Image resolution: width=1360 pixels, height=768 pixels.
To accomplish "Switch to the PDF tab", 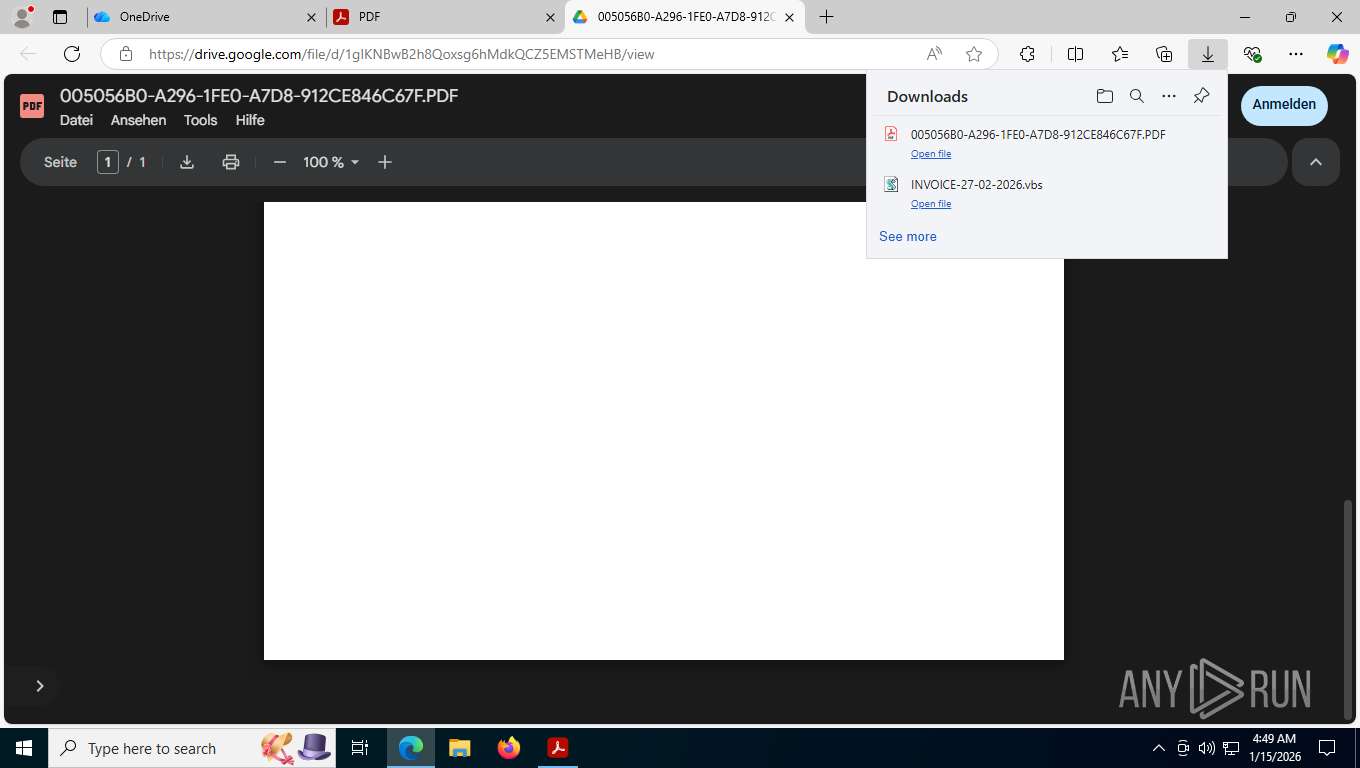I will point(445,17).
